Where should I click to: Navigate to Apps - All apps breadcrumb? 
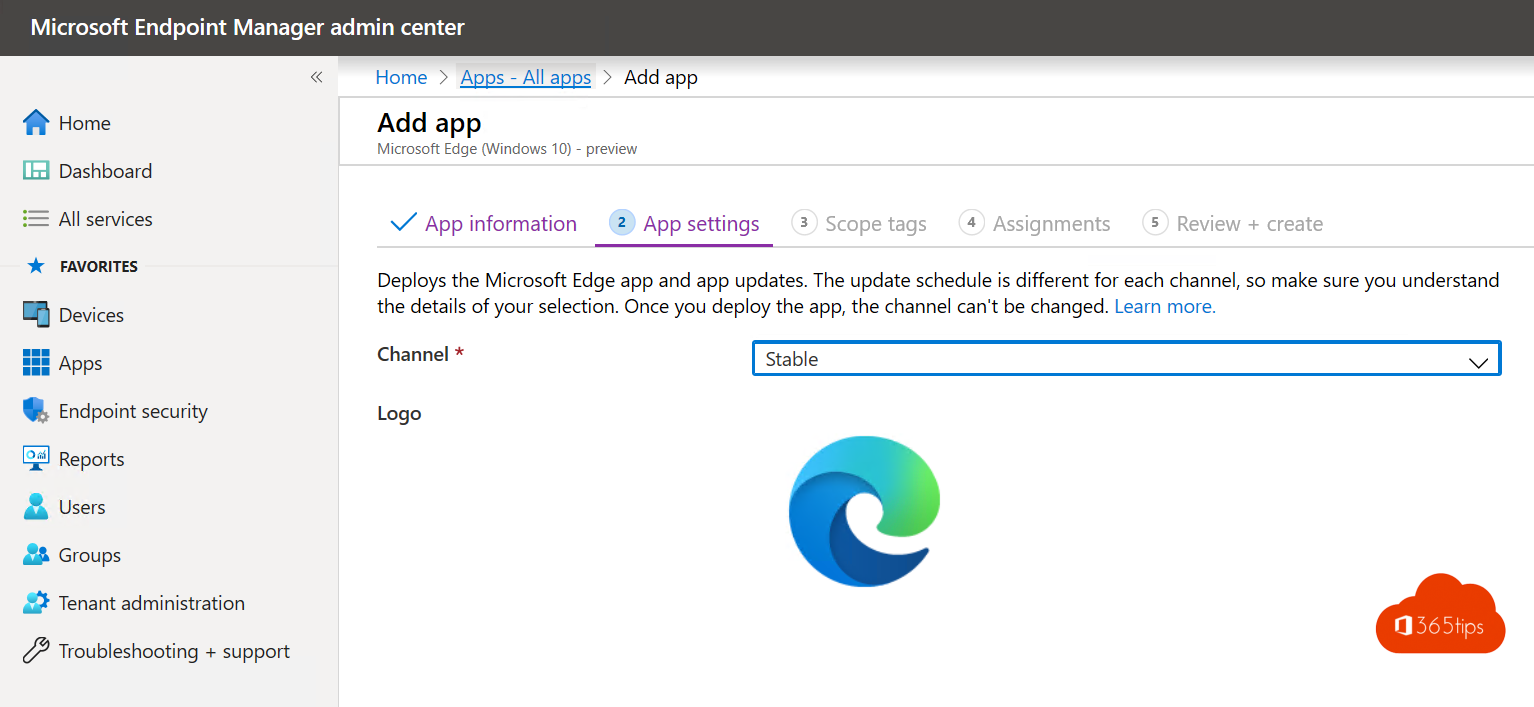pyautogui.click(x=526, y=77)
